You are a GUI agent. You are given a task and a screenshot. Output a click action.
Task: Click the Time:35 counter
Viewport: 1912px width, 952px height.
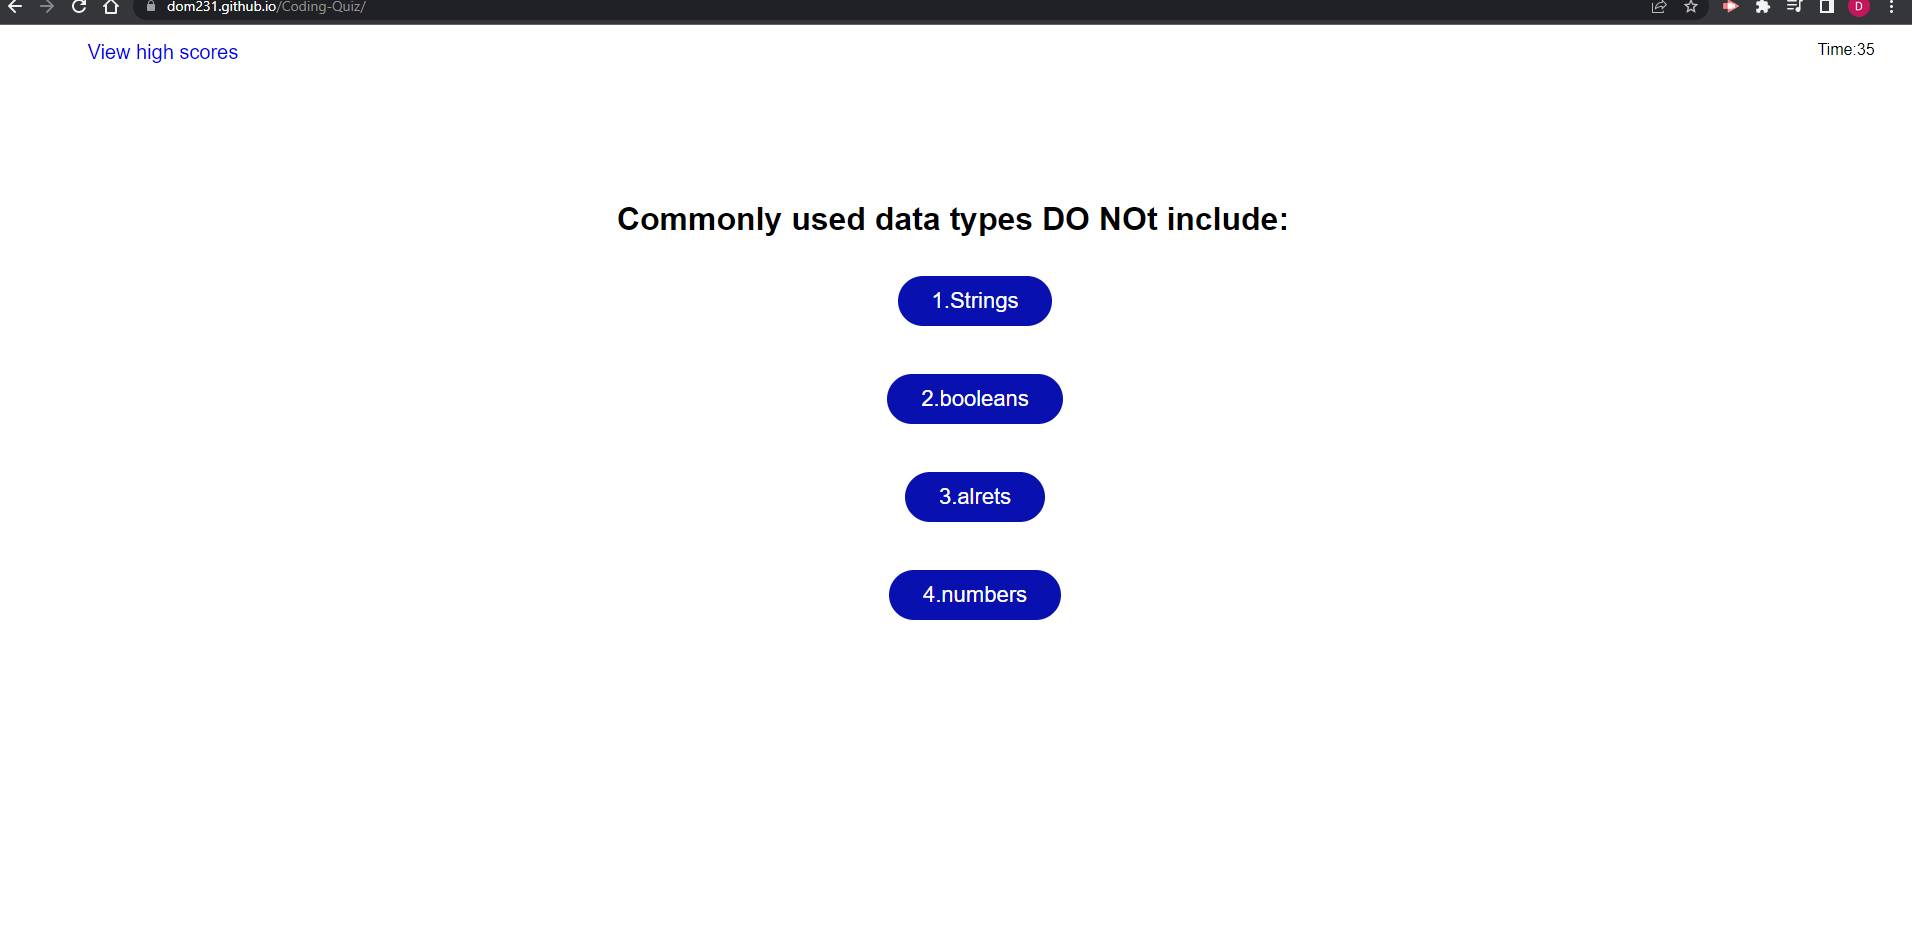(x=1845, y=49)
